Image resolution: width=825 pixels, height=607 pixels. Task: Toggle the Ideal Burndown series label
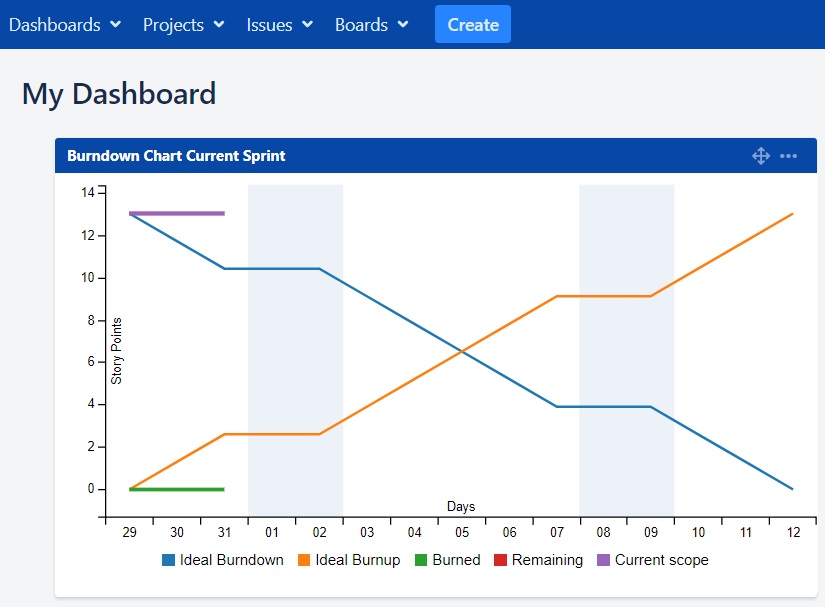(232, 560)
